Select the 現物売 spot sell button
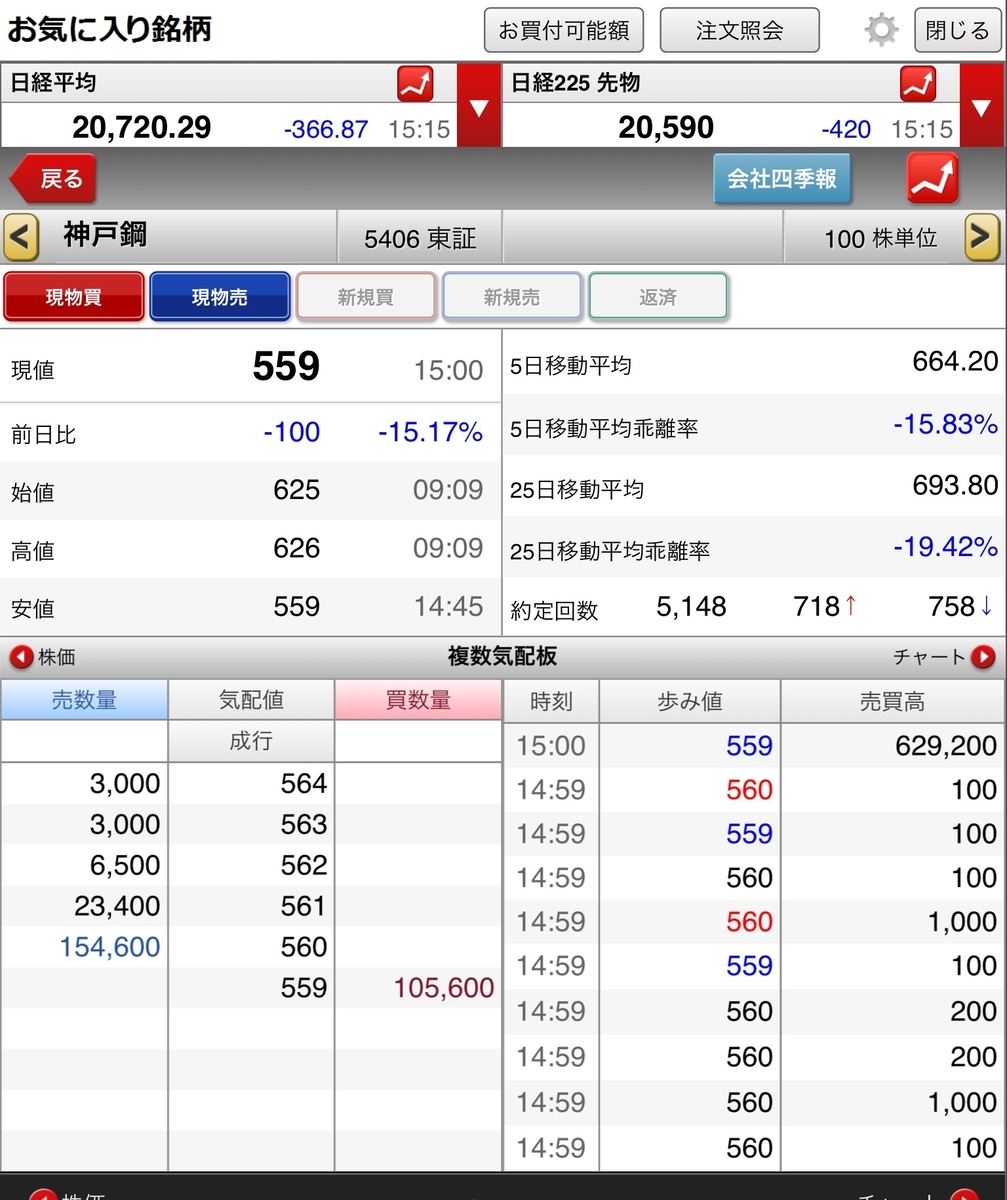Viewport: 1007px width, 1200px height. click(220, 297)
